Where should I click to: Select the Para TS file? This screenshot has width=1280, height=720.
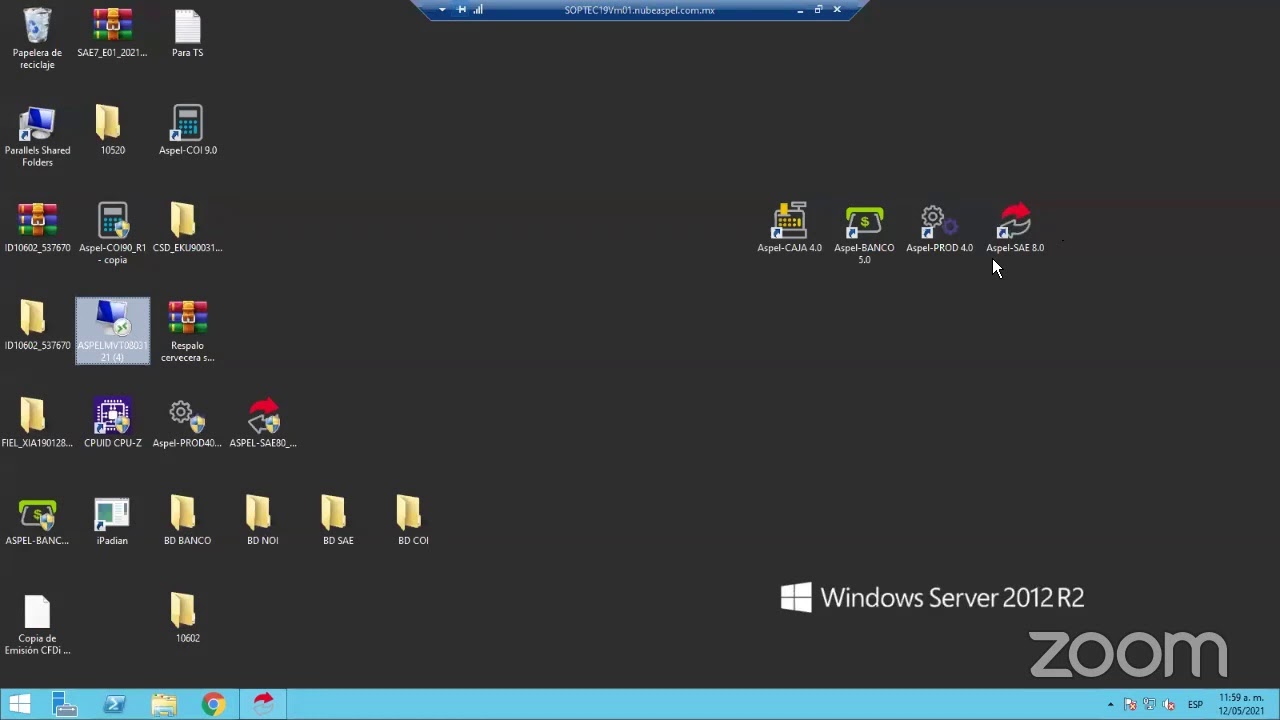point(187,33)
